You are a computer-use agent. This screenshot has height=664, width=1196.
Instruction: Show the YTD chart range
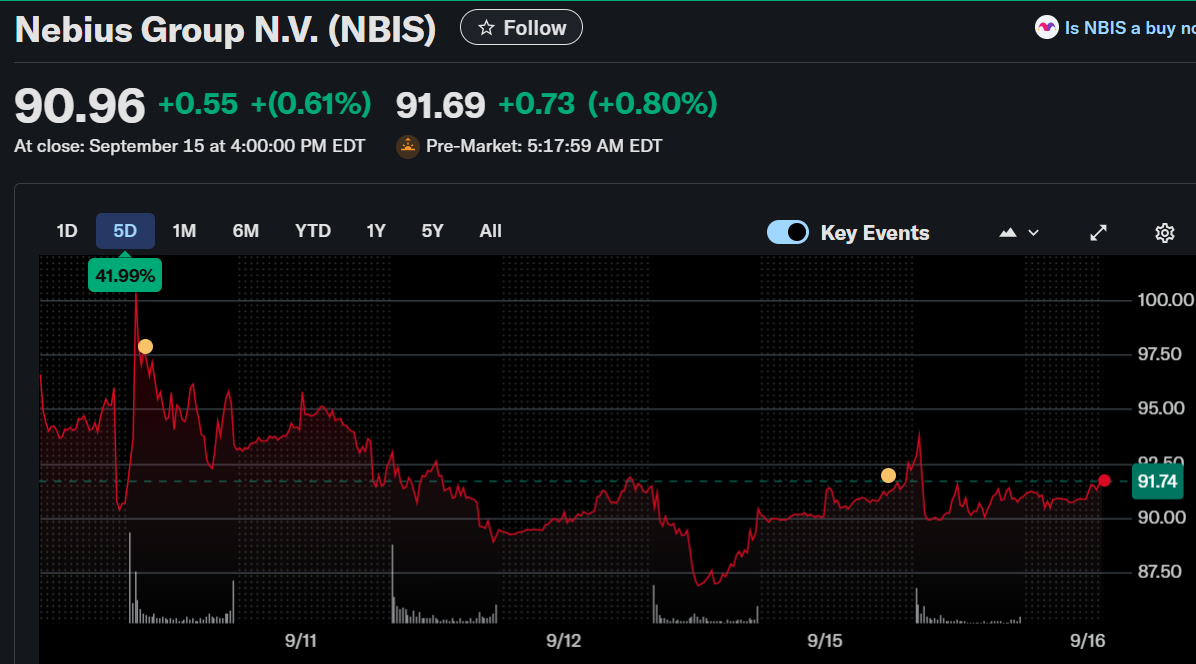[313, 231]
